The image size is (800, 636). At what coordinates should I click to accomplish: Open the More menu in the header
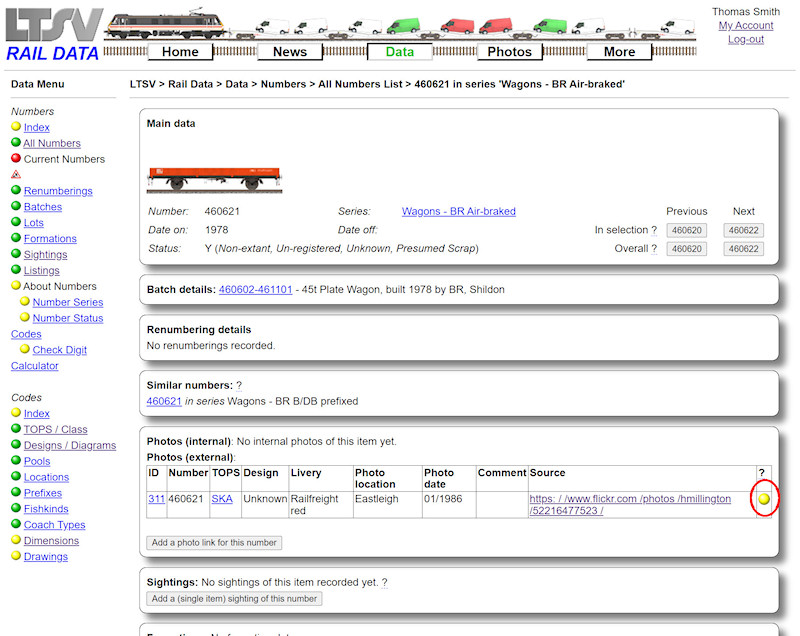[x=619, y=52]
